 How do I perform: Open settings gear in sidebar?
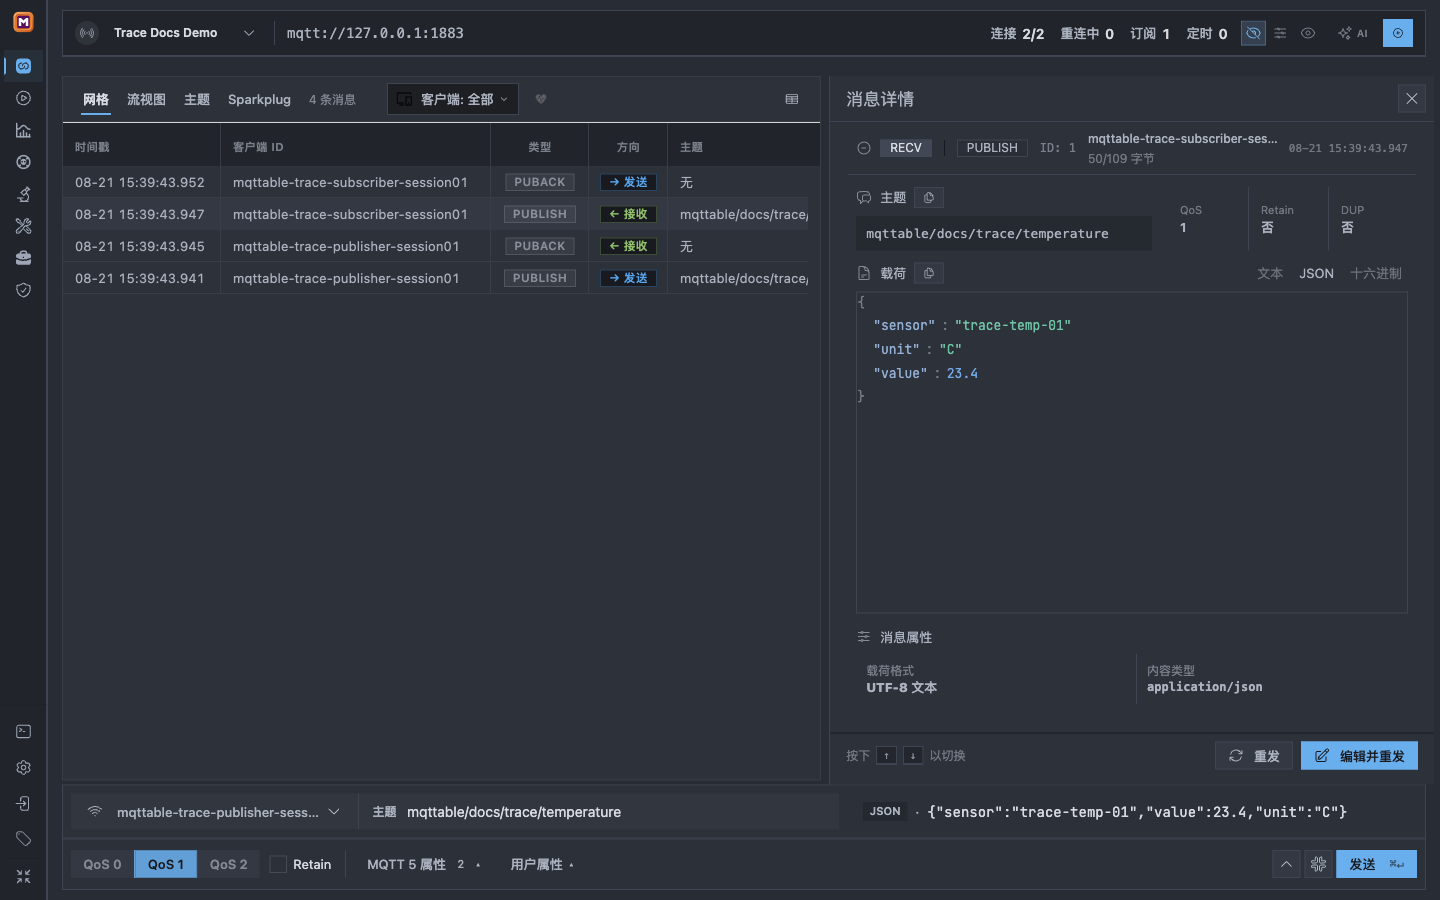(x=23, y=768)
